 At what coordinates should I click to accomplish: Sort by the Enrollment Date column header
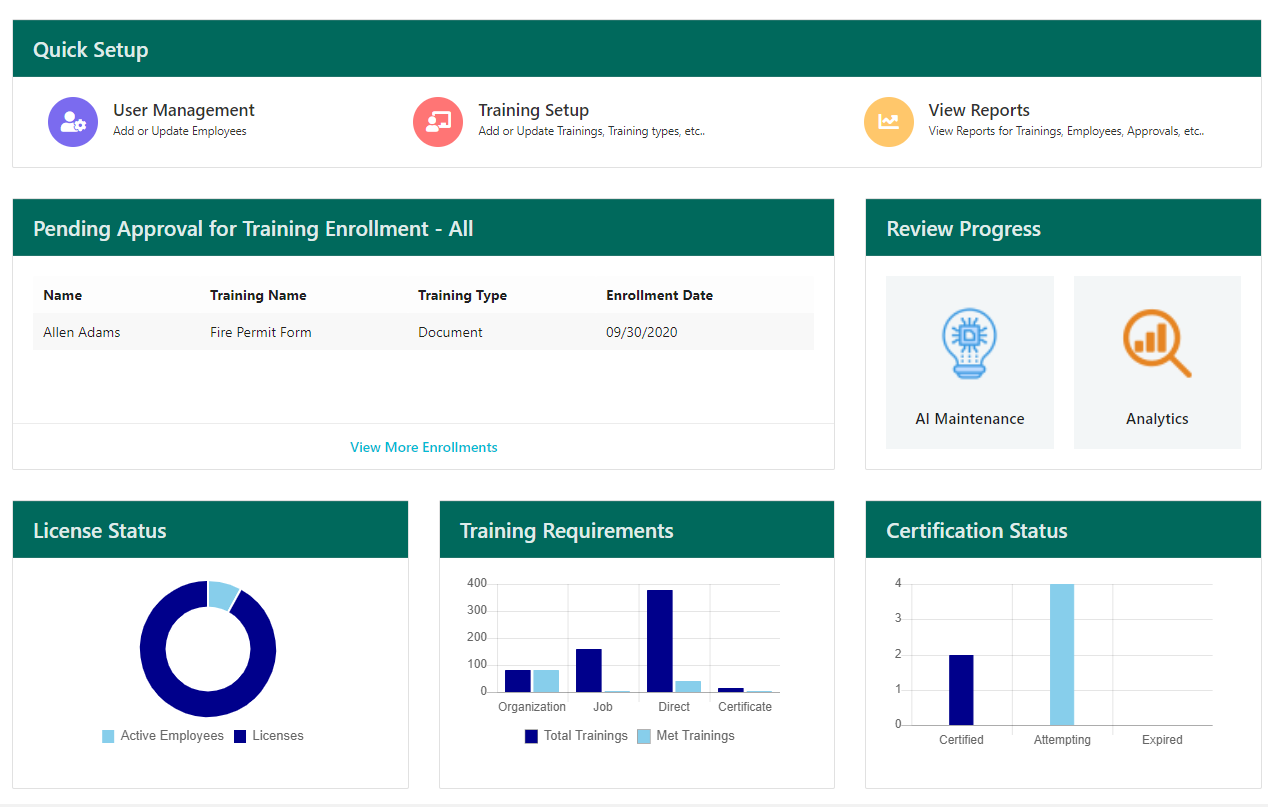[659, 295]
